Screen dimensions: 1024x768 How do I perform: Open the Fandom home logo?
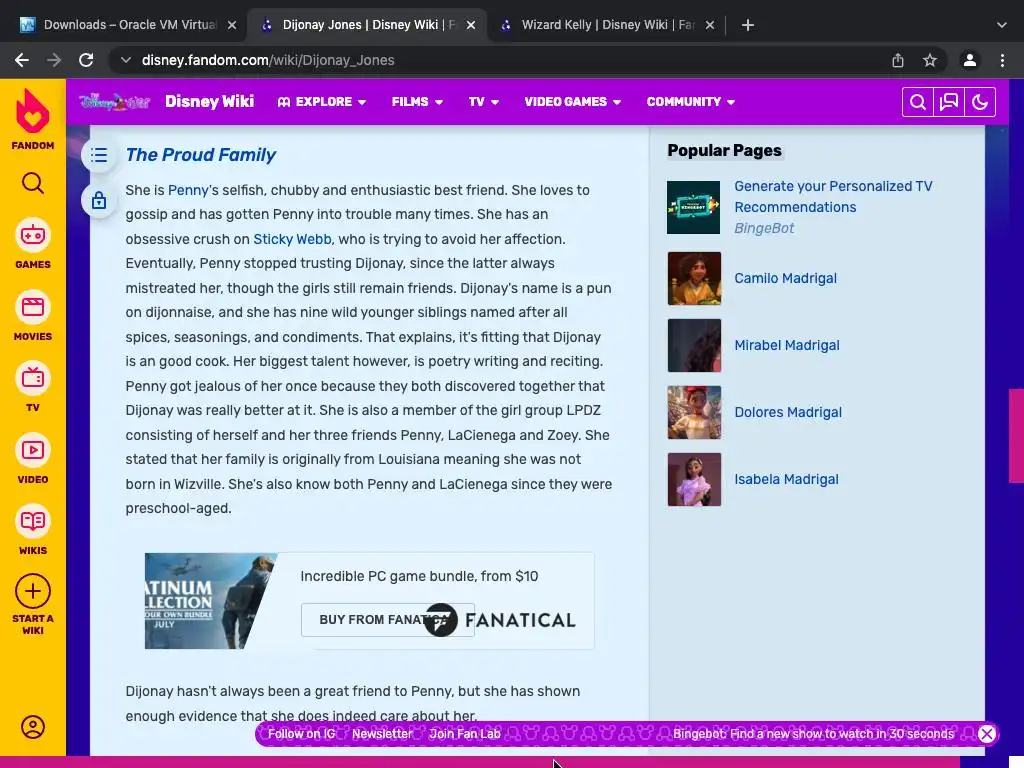[33, 118]
